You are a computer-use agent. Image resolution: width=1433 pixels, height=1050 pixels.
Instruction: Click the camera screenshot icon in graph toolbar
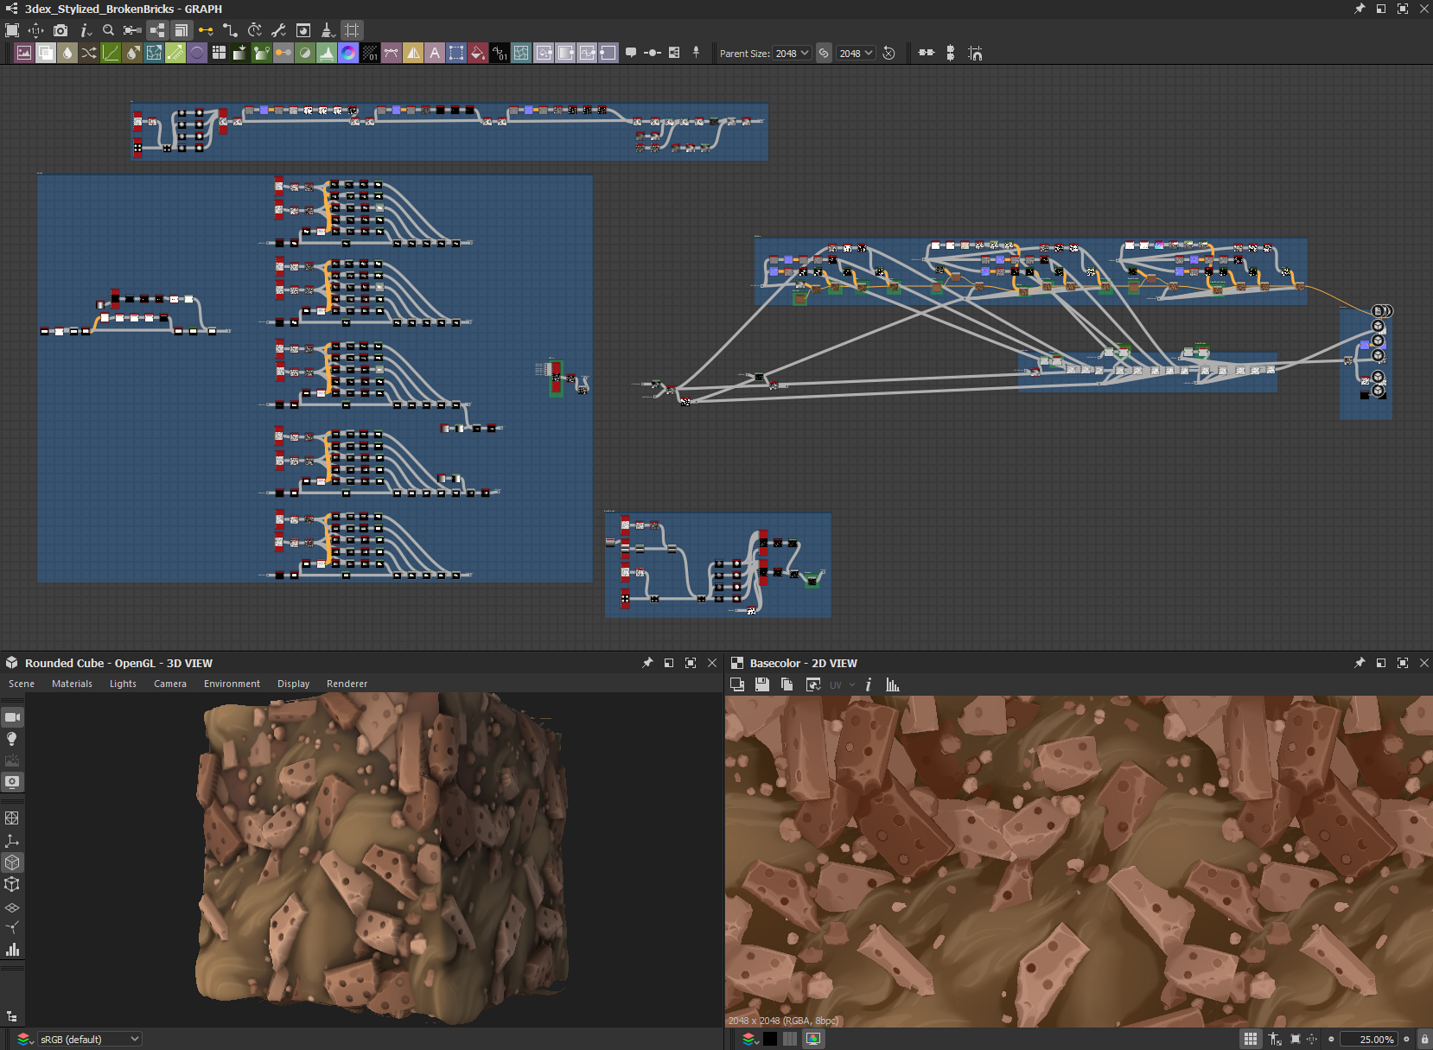60,31
